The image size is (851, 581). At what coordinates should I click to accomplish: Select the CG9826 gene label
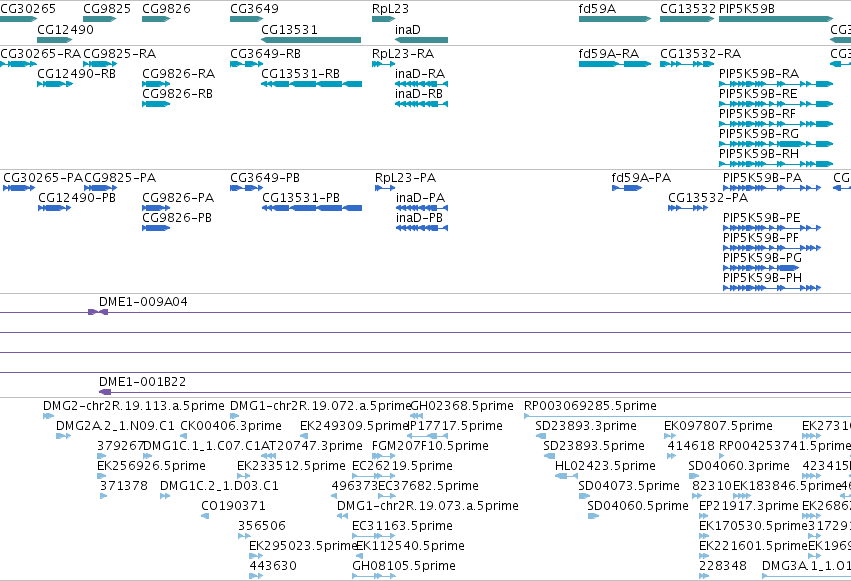tap(166, 9)
